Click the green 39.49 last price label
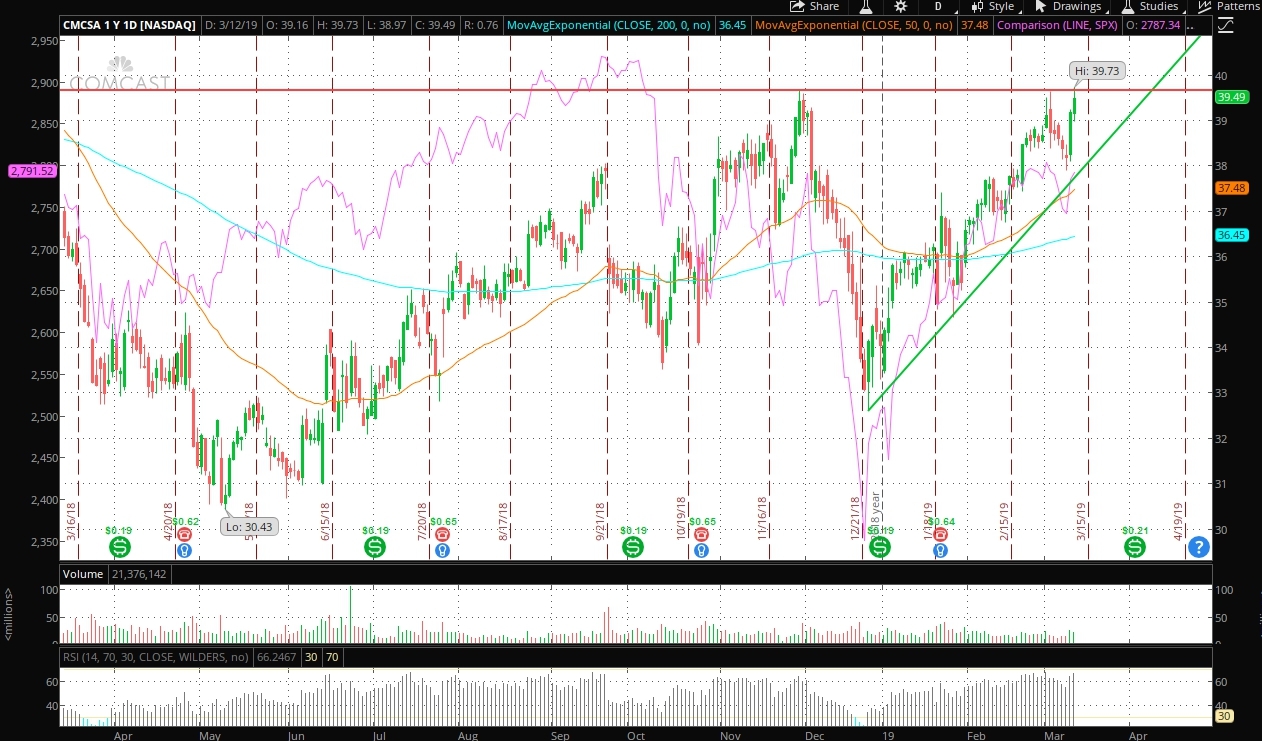1262x741 pixels. (x=1230, y=97)
